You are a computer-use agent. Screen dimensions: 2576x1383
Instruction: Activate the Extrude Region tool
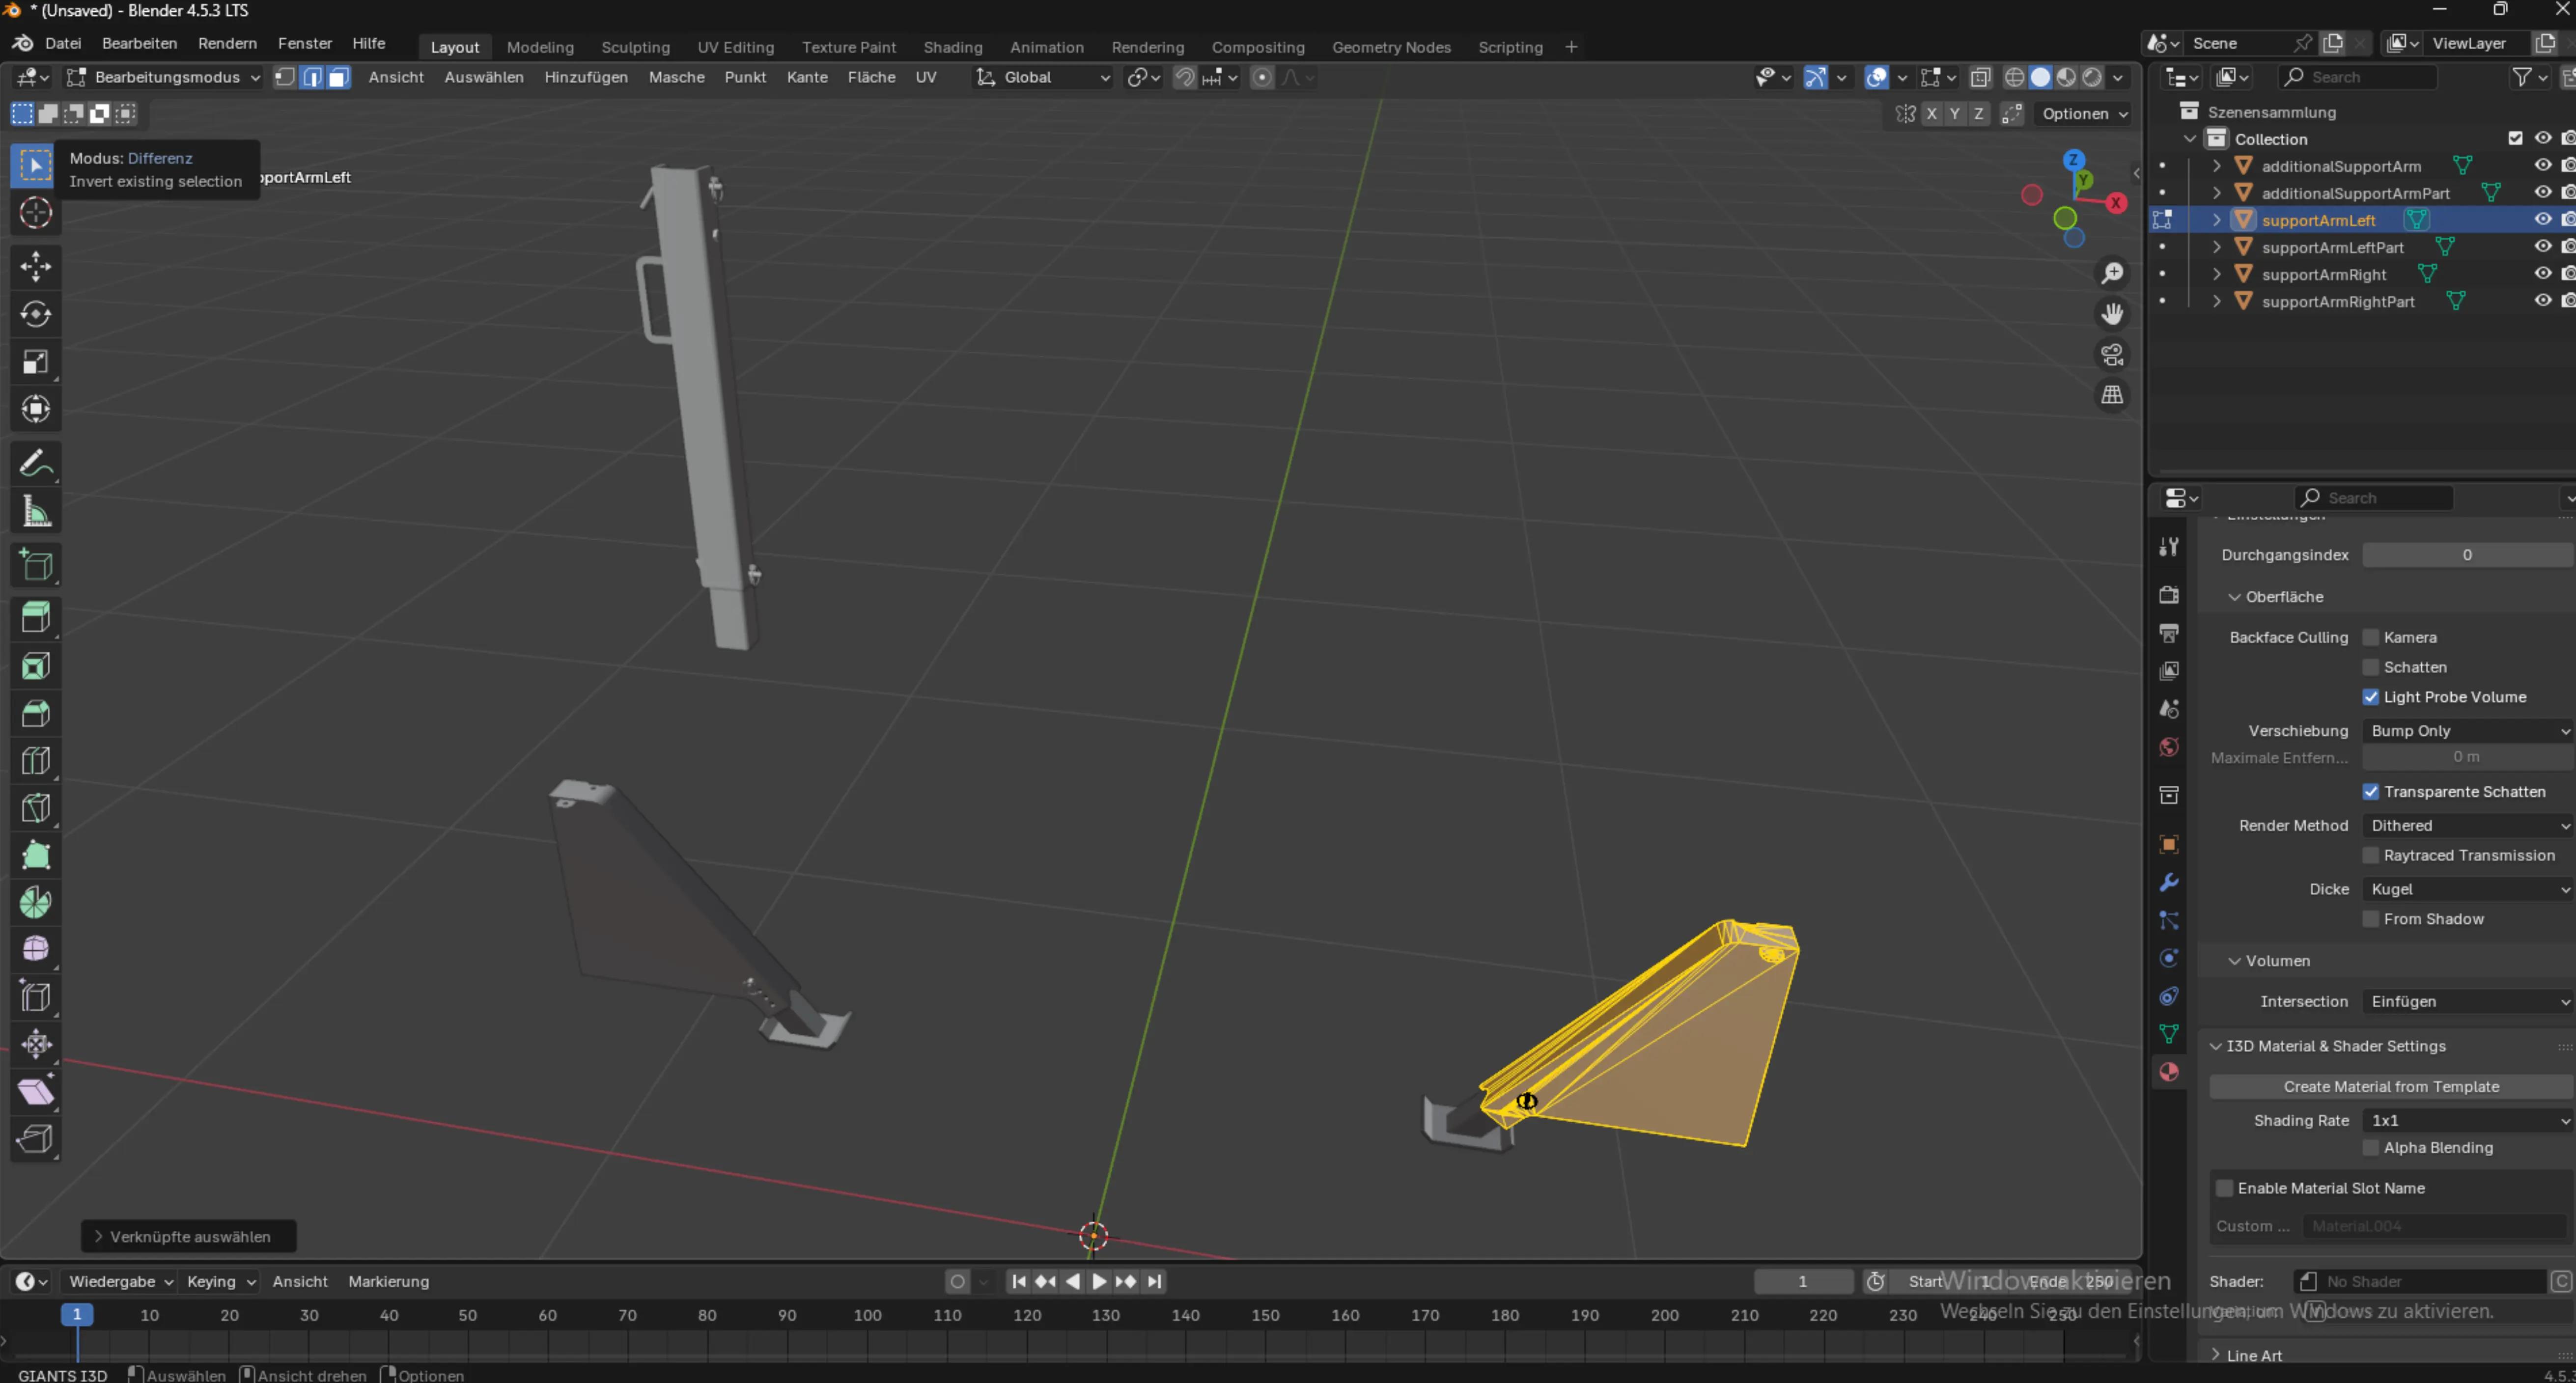(x=35, y=619)
